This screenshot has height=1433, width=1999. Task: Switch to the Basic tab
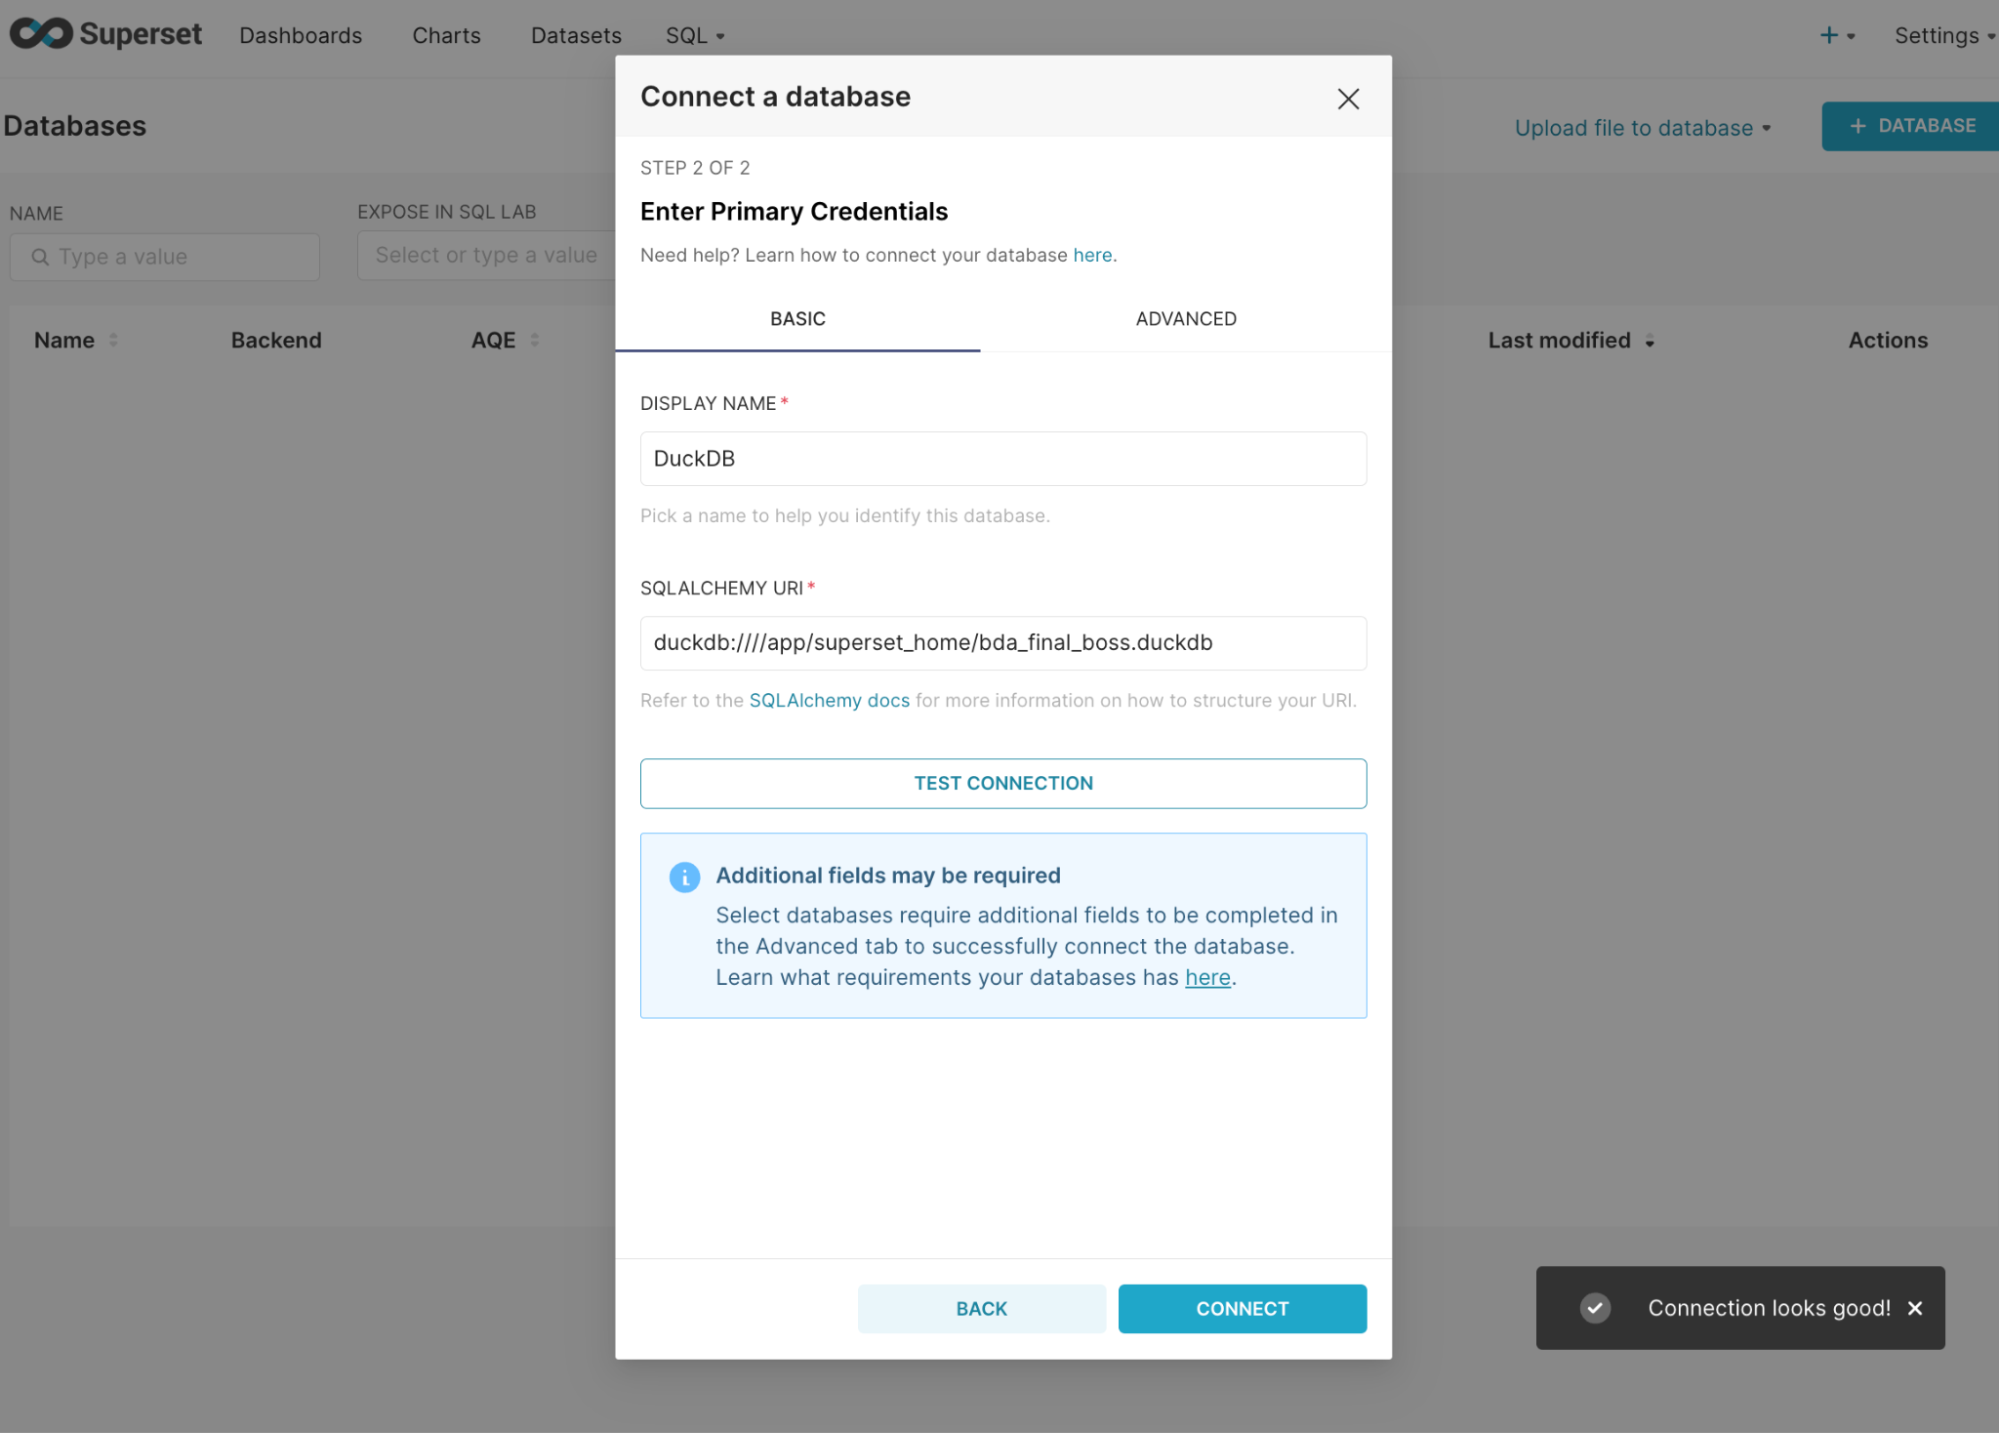[797, 319]
